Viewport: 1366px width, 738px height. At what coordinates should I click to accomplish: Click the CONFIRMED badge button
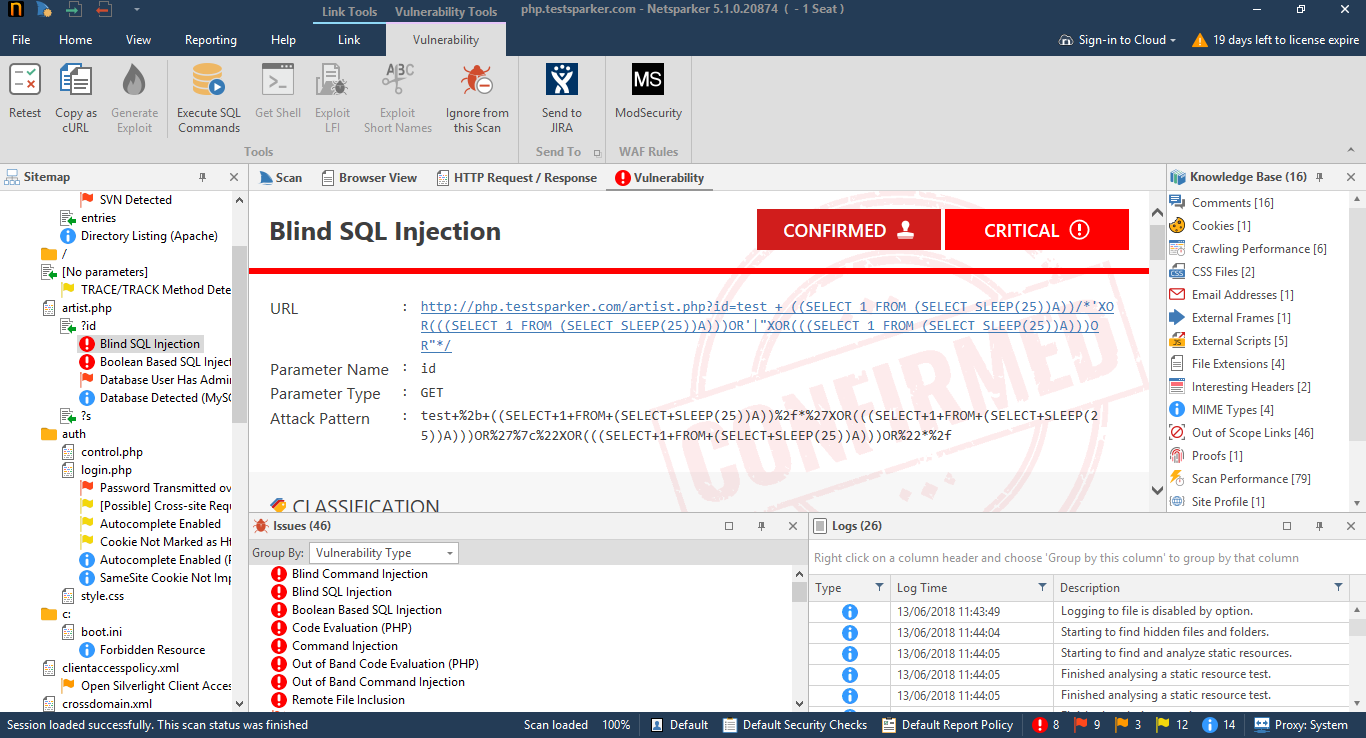[x=848, y=230]
